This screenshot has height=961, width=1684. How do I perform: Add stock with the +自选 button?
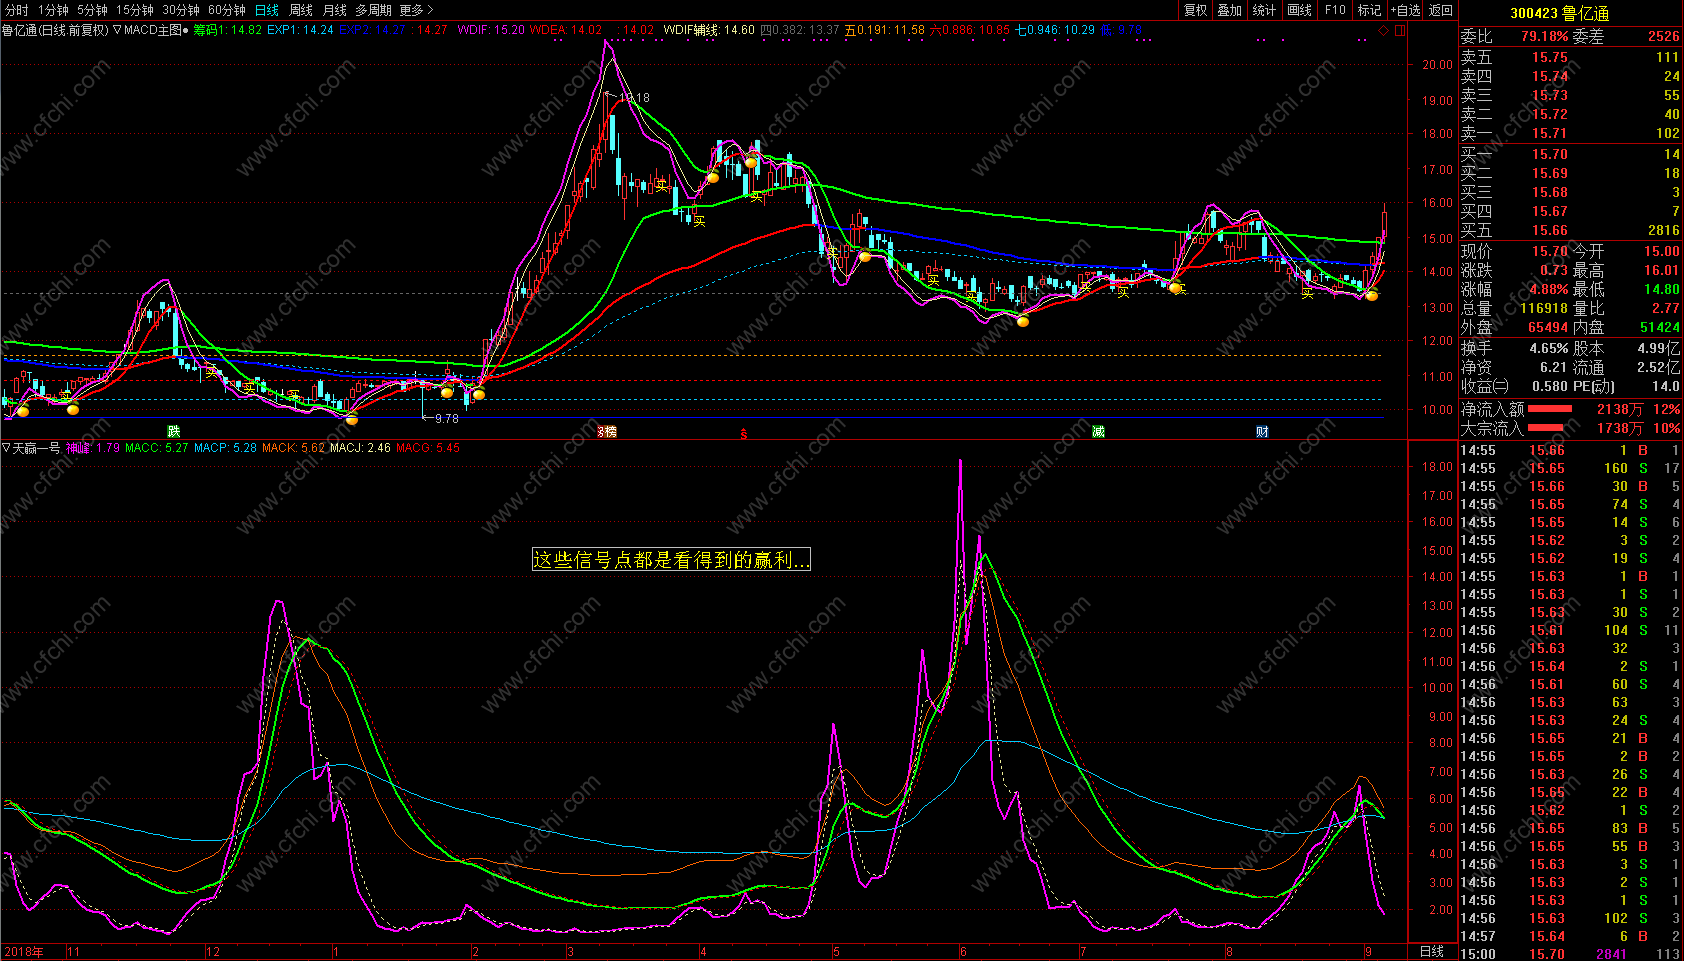1405,10
